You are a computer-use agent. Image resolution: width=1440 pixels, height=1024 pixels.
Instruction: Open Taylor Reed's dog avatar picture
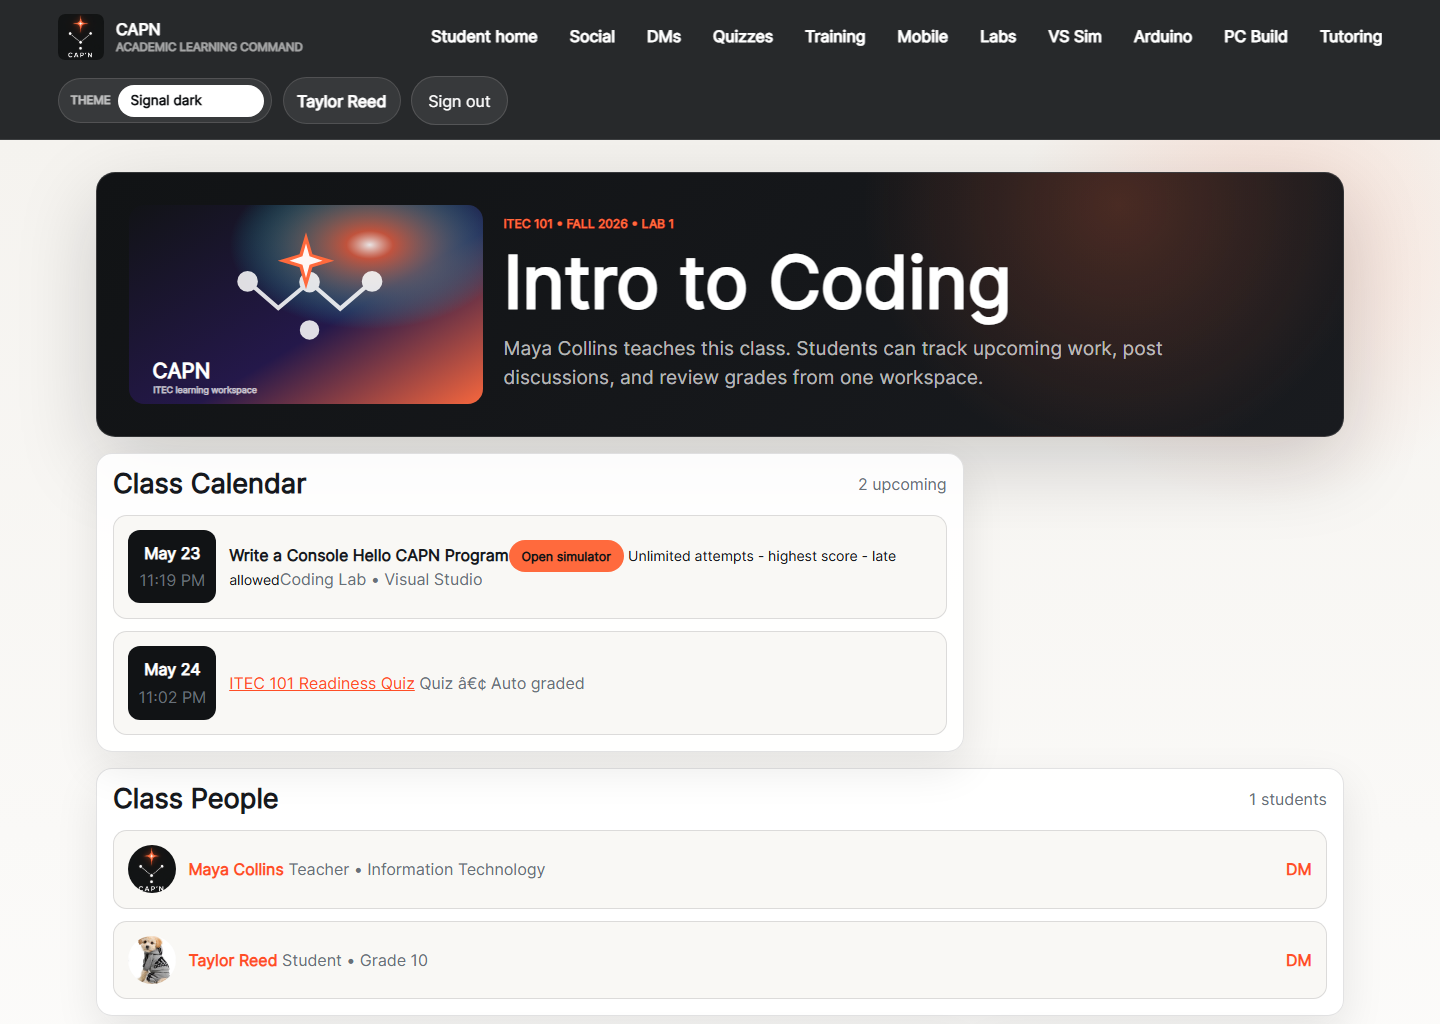[152, 960]
